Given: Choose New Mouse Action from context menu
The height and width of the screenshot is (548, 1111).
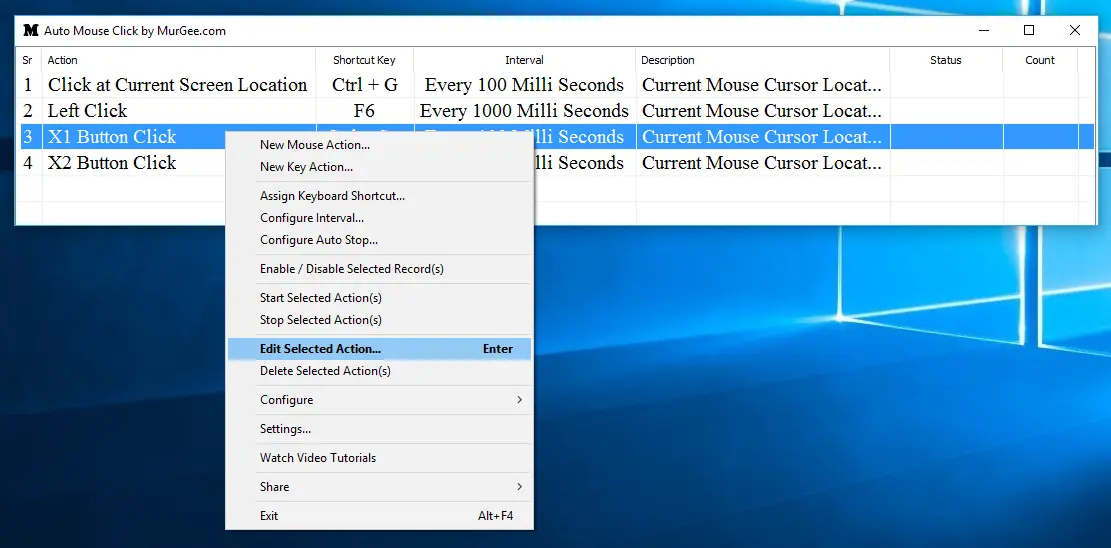Looking at the screenshot, I should (x=314, y=145).
